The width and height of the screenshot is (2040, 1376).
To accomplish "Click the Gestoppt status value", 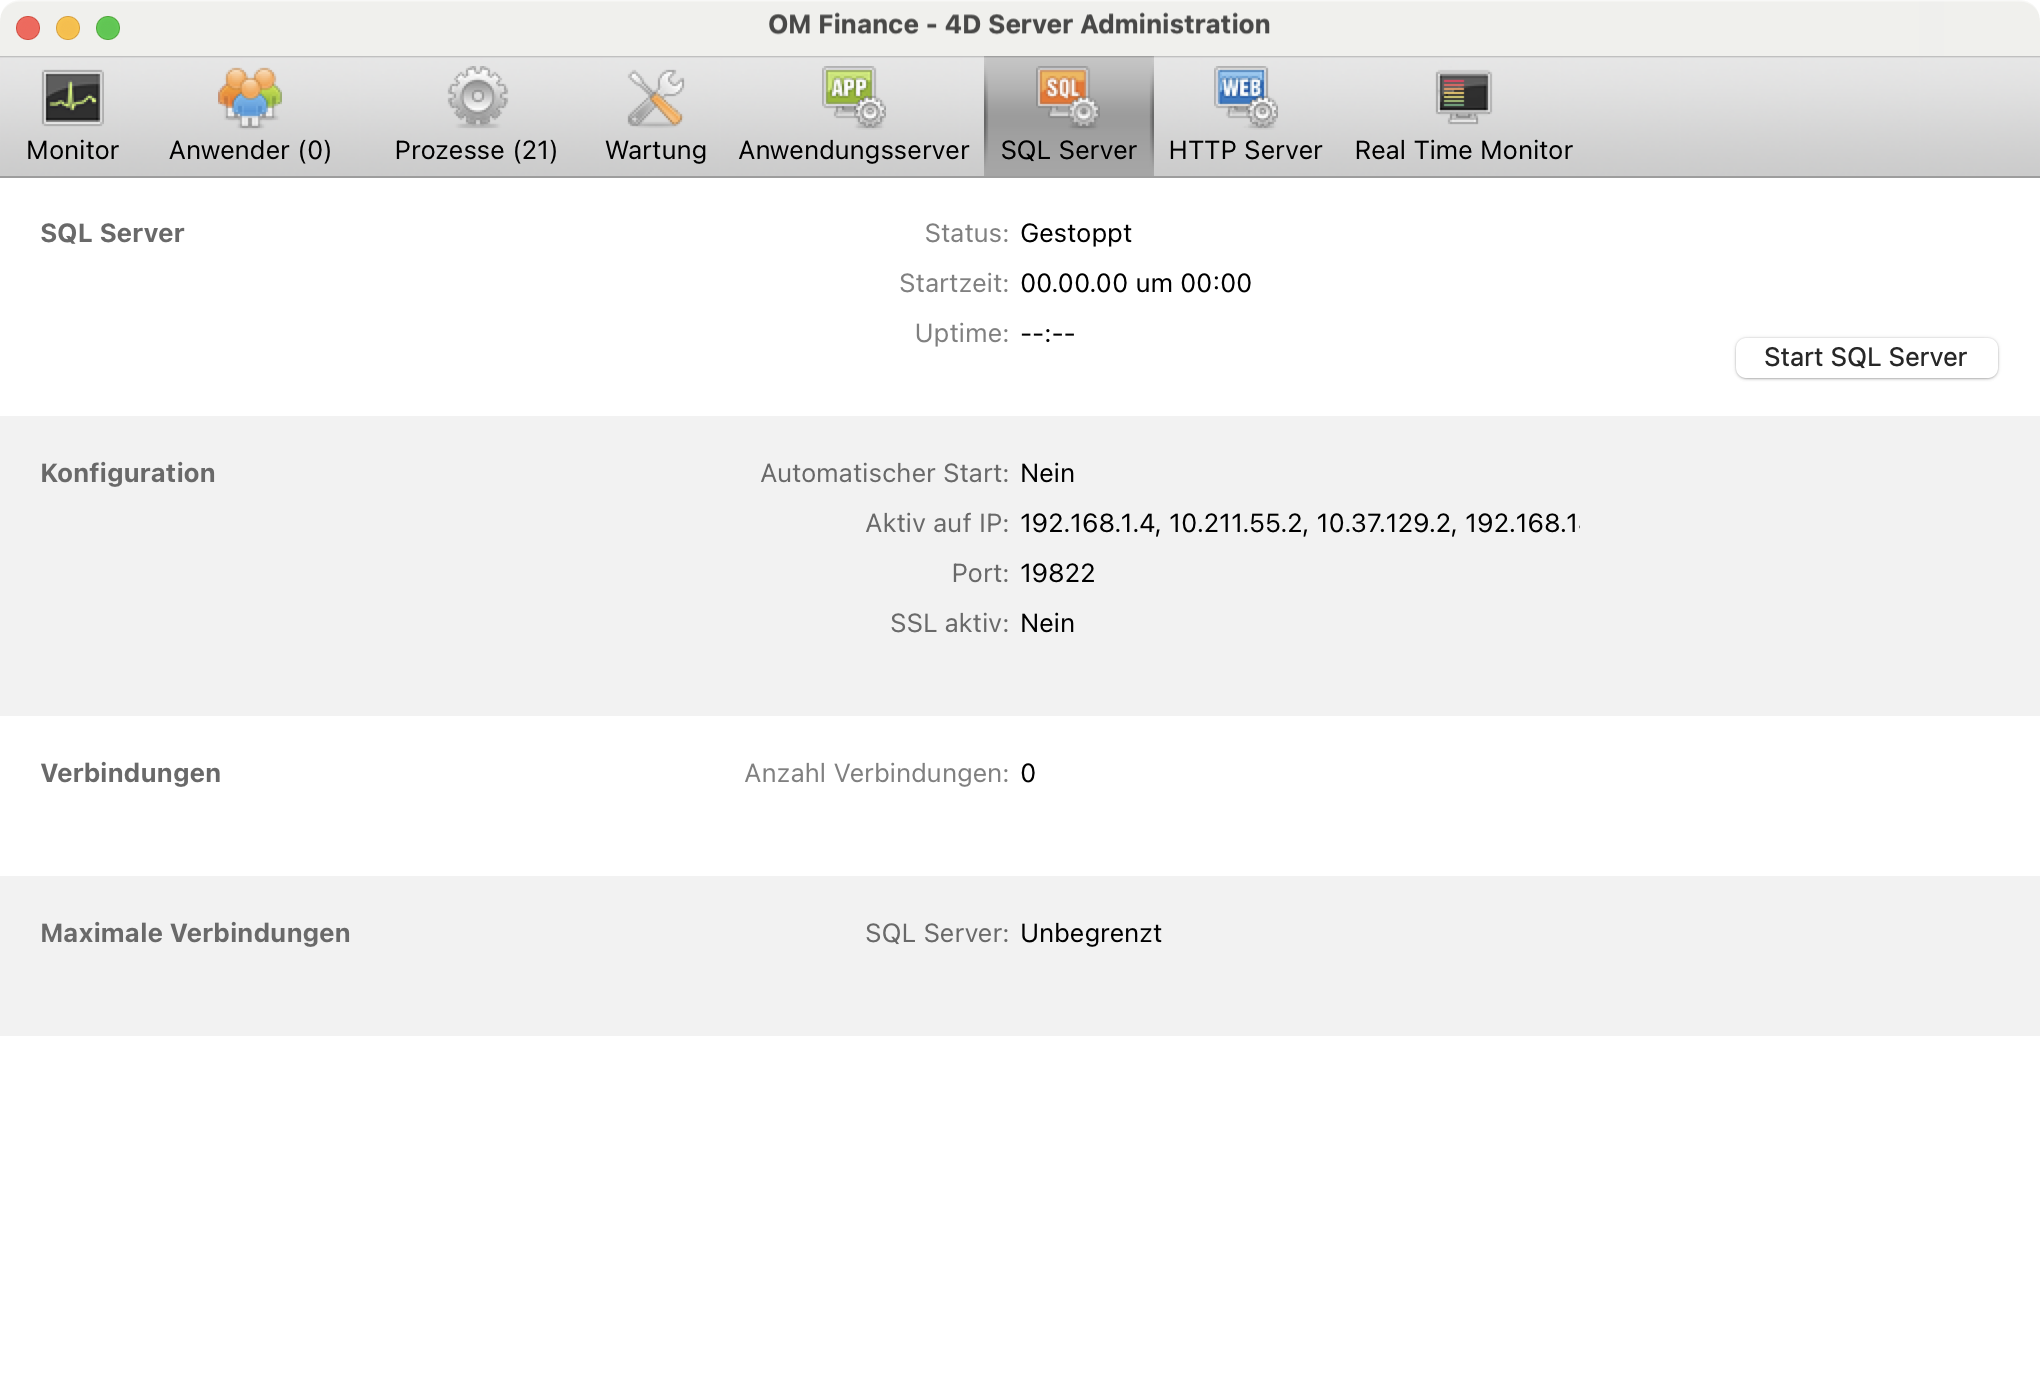I will tap(1076, 234).
